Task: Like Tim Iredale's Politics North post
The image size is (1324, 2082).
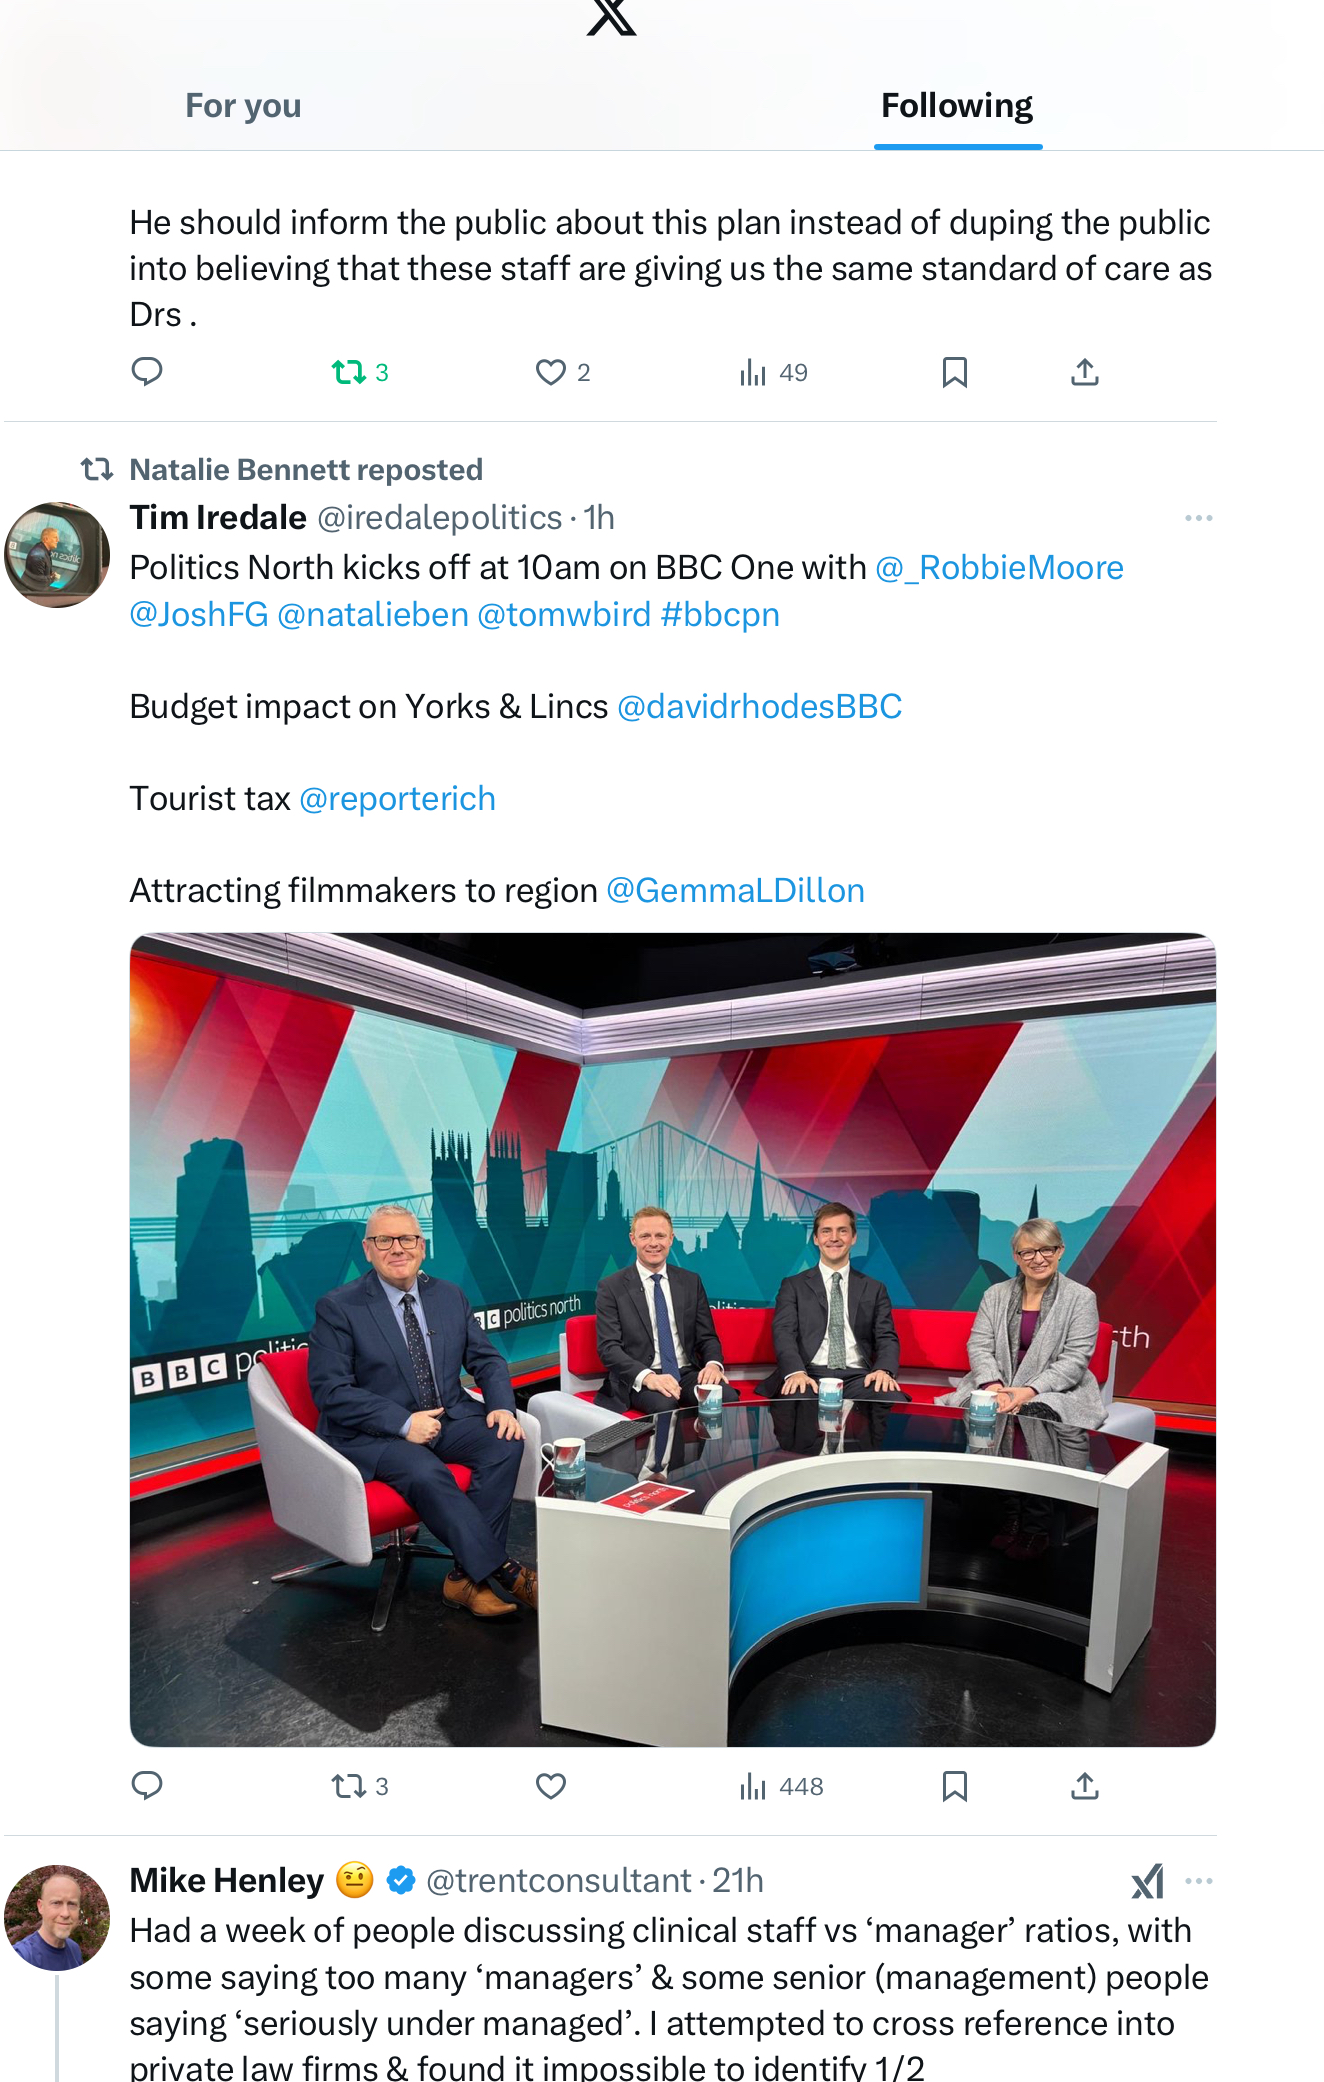Action: point(551,1786)
